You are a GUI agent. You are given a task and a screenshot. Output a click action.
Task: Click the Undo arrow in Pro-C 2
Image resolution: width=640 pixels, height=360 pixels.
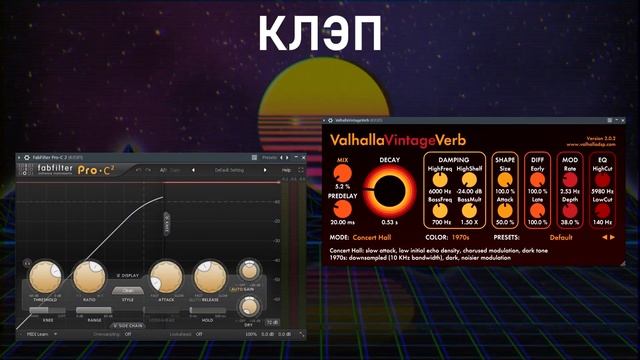138,170
